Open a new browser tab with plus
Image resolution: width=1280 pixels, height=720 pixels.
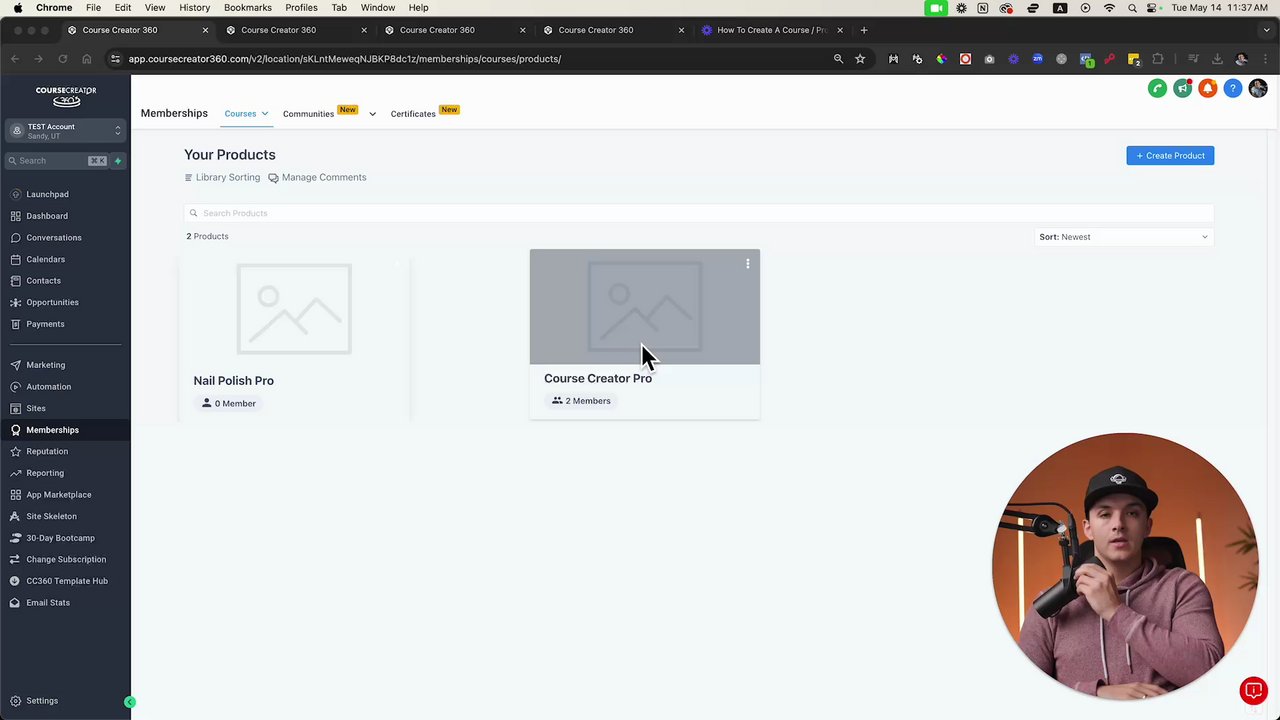[x=864, y=30]
